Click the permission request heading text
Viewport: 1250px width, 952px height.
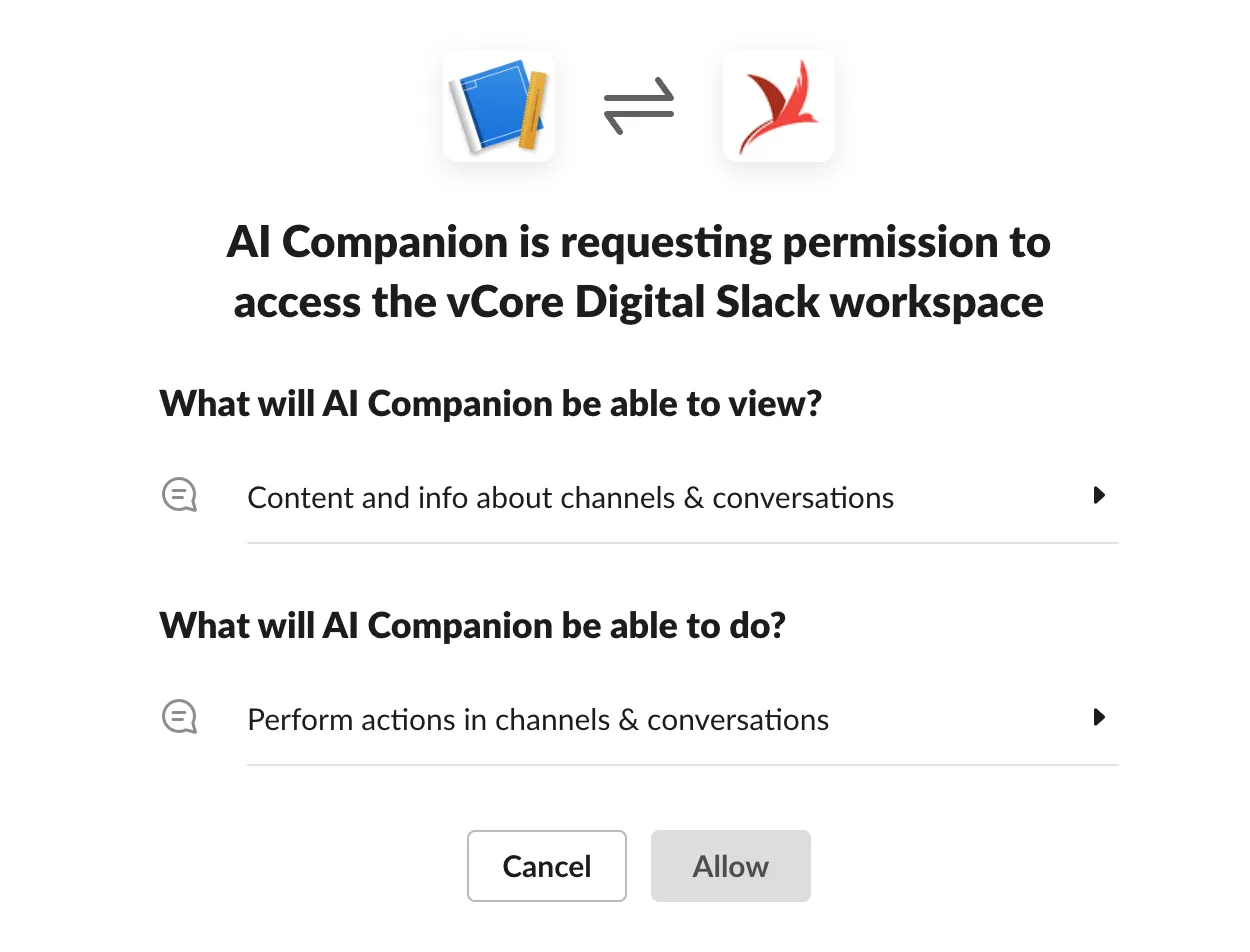[x=639, y=271]
